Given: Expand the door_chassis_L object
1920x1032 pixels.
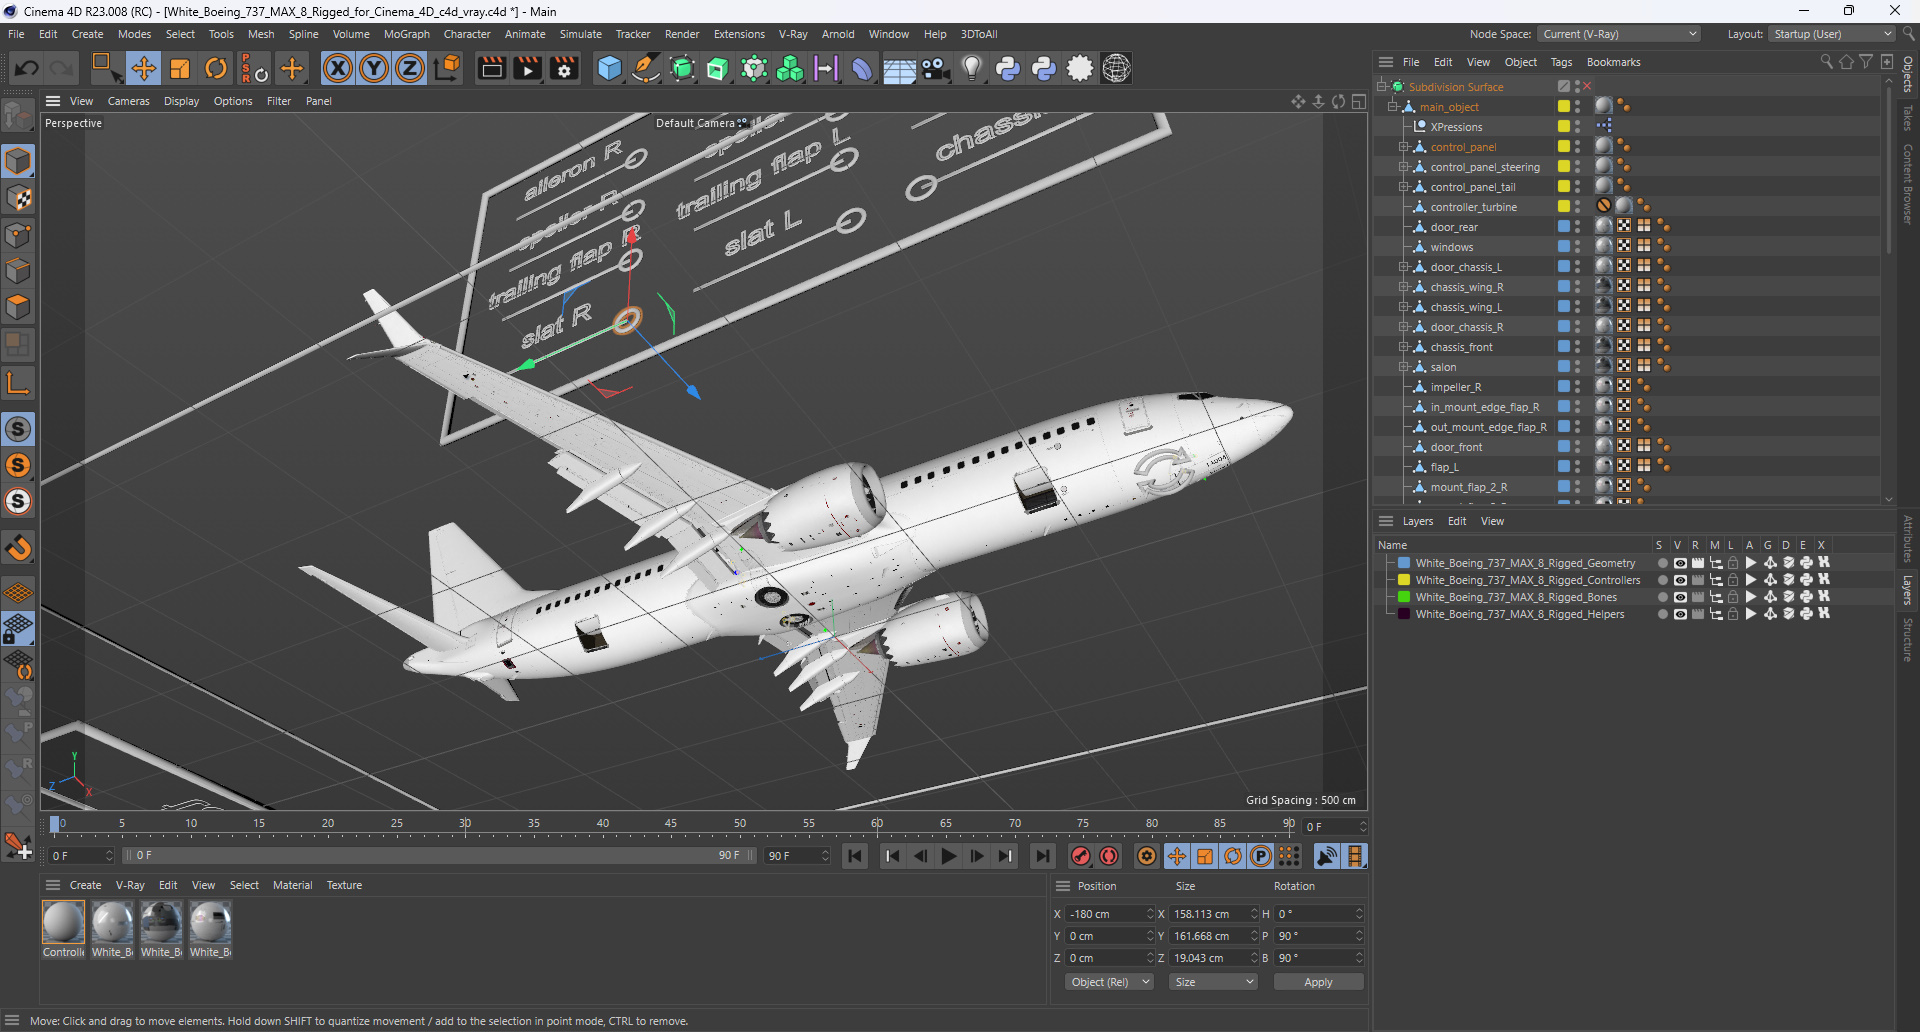Looking at the screenshot, I should click(1404, 267).
